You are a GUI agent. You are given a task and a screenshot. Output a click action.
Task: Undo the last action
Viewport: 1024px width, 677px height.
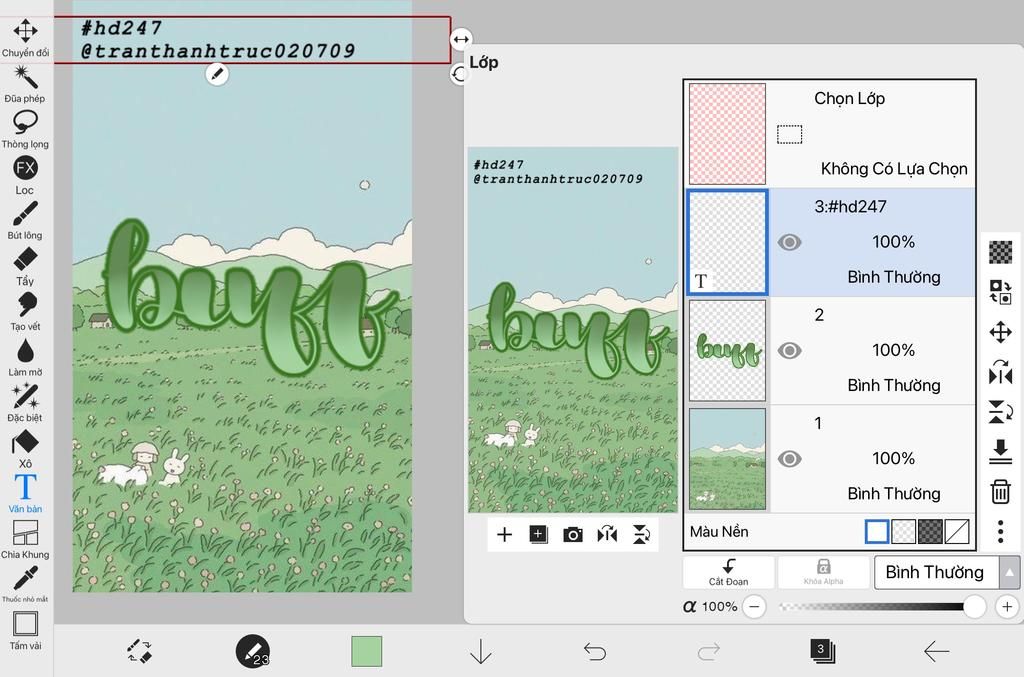[x=594, y=651]
